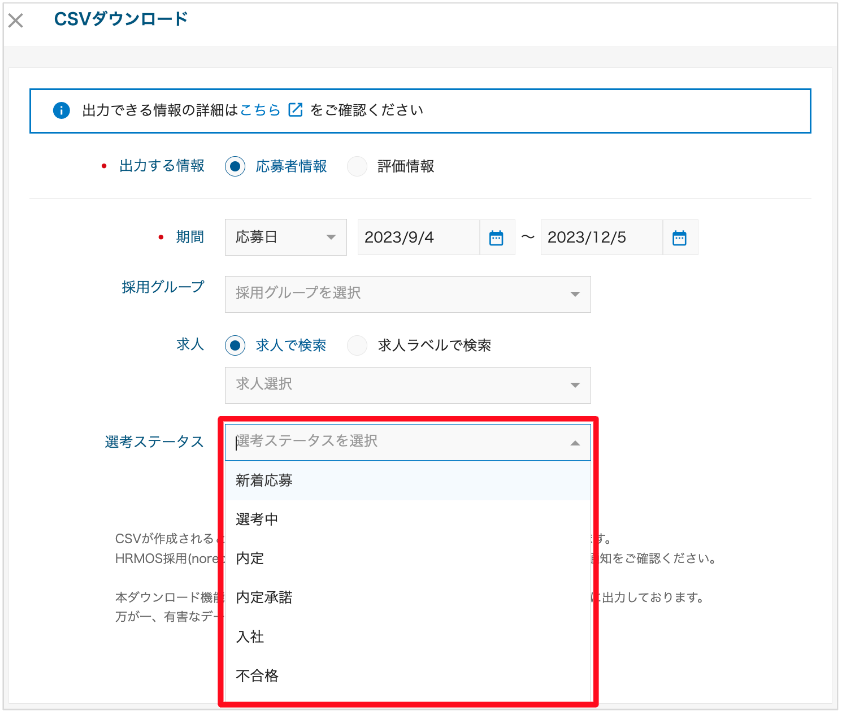Close the CSVダウンロード dialog
This screenshot has height=714, width=842.
[x=15, y=21]
